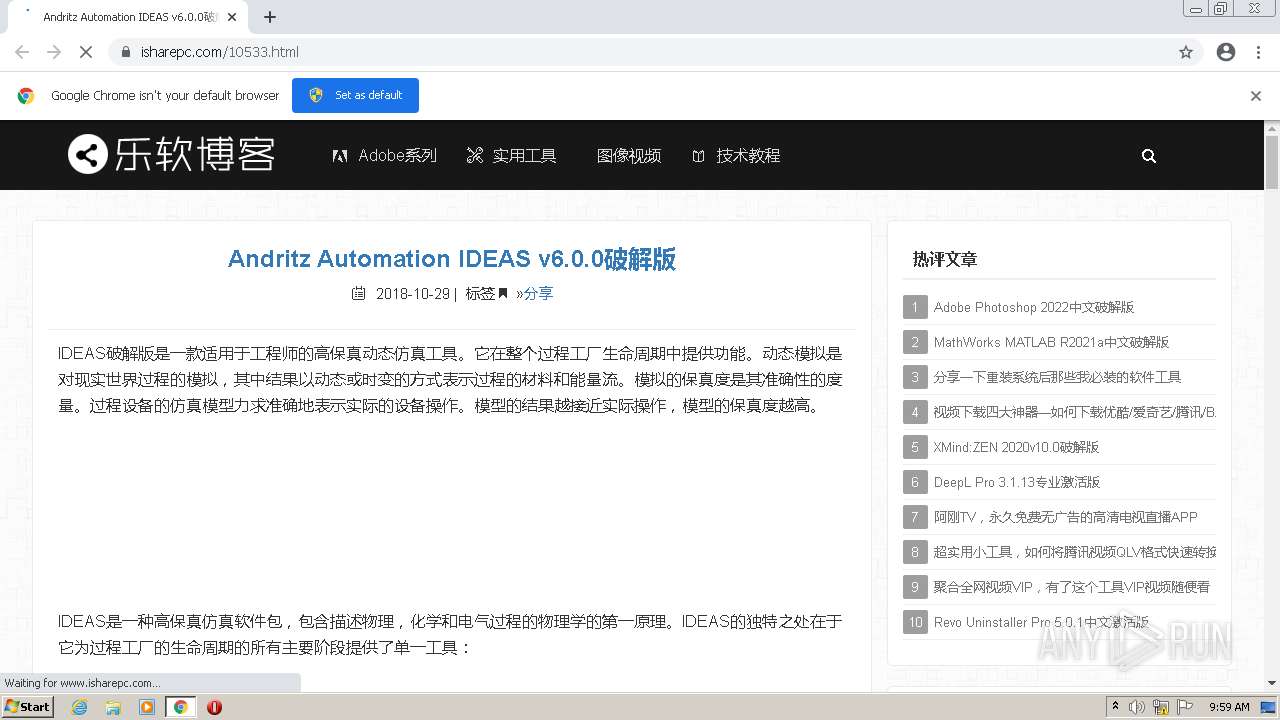1280x720 pixels.
Task: Click rank badge number 1
Action: coord(915,307)
